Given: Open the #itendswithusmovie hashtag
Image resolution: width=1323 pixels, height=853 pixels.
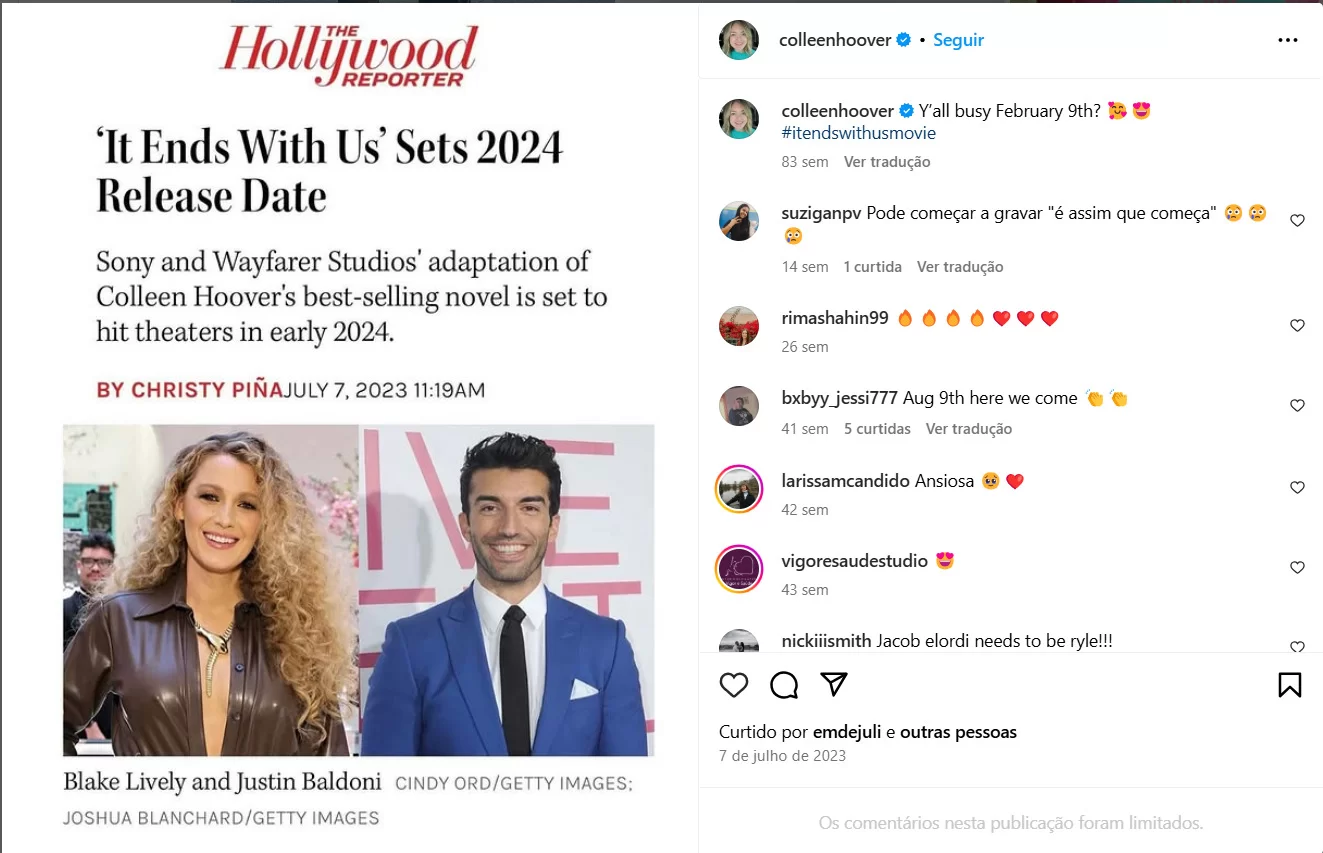Looking at the screenshot, I should pyautogui.click(x=858, y=133).
